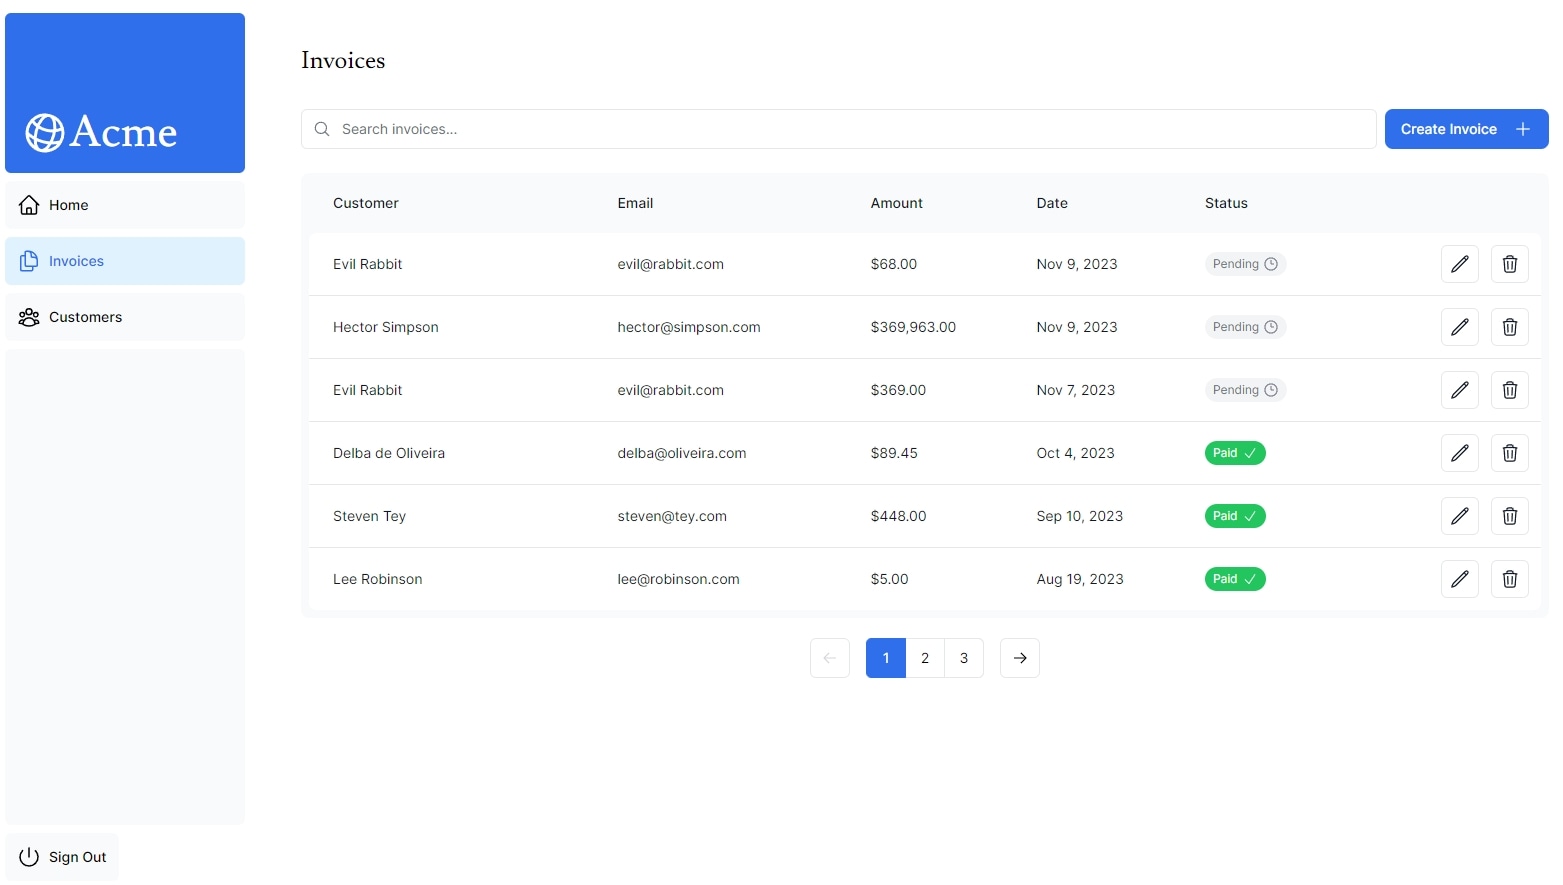Image resolution: width=1563 pixels, height=885 pixels.
Task: Click the Invoices document icon in sidebar
Action: [30, 261]
